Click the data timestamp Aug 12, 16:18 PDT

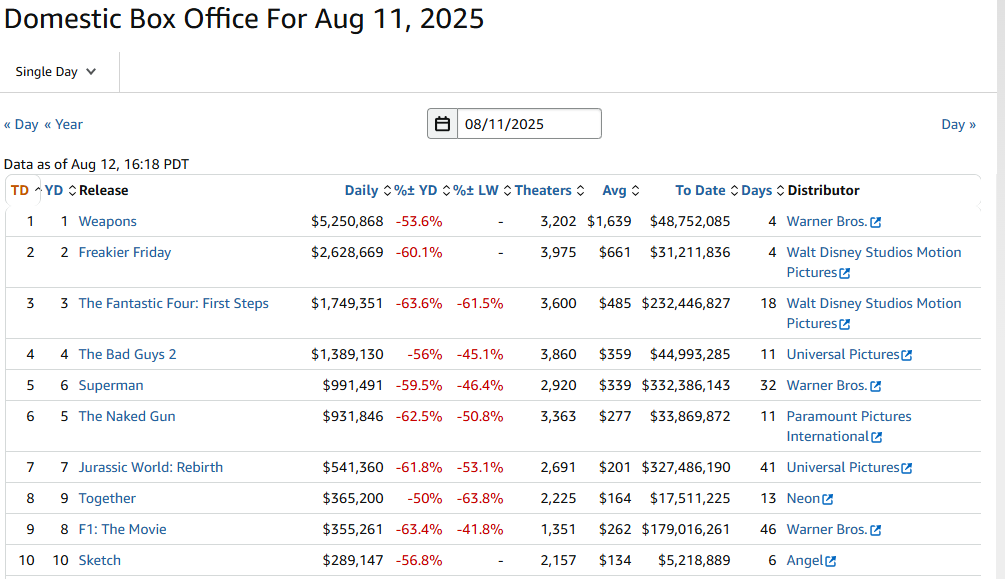[x=130, y=164]
